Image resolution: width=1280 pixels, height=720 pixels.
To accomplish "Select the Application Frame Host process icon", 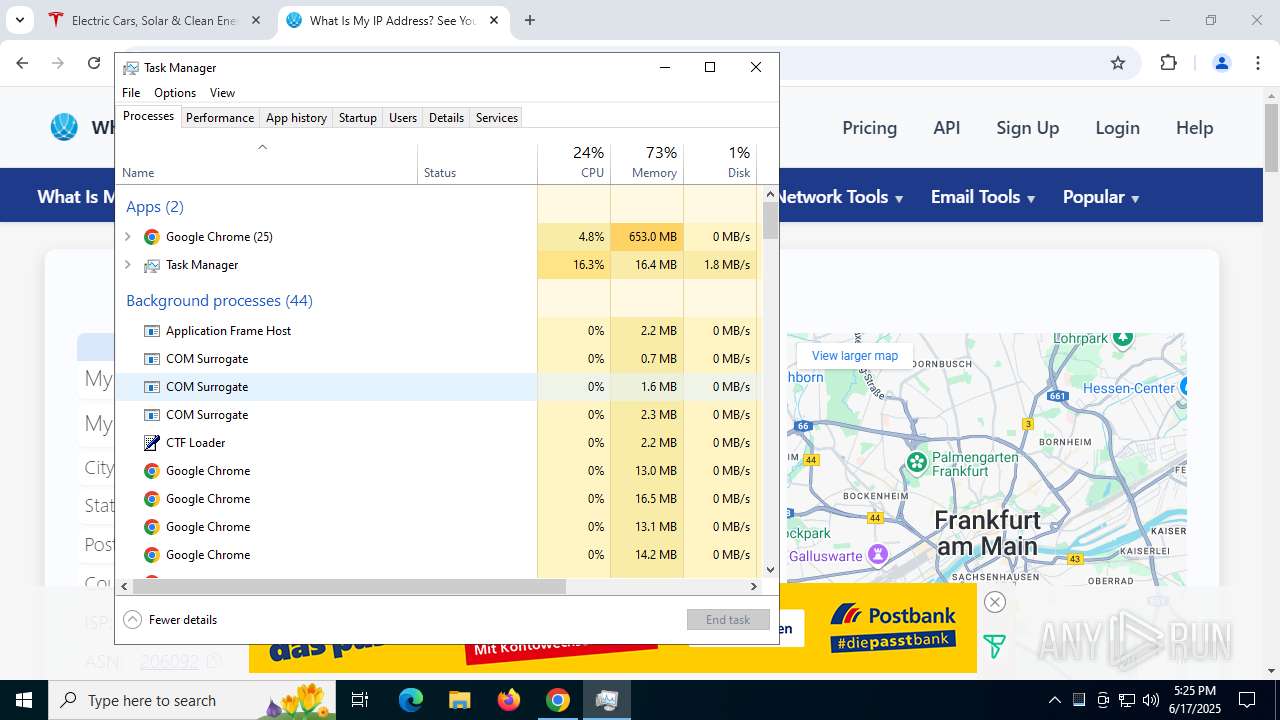I will pyautogui.click(x=152, y=331).
